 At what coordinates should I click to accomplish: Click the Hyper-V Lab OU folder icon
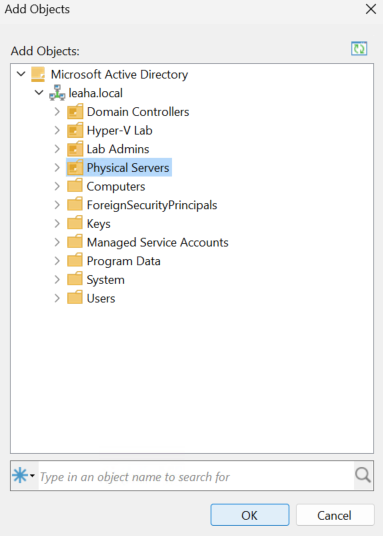tap(75, 131)
